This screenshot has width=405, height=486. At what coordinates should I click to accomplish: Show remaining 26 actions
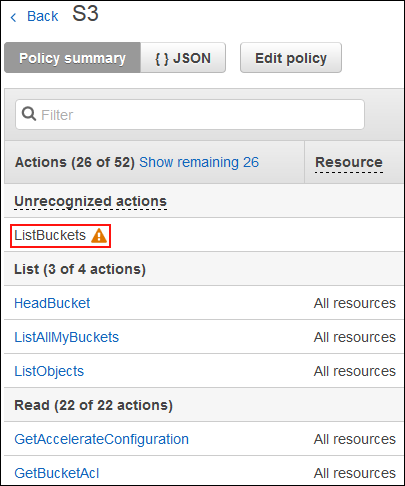[x=199, y=162]
